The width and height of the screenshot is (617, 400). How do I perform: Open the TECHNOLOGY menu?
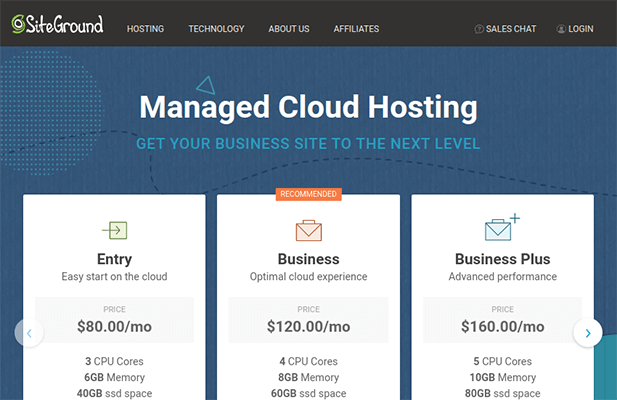click(216, 29)
